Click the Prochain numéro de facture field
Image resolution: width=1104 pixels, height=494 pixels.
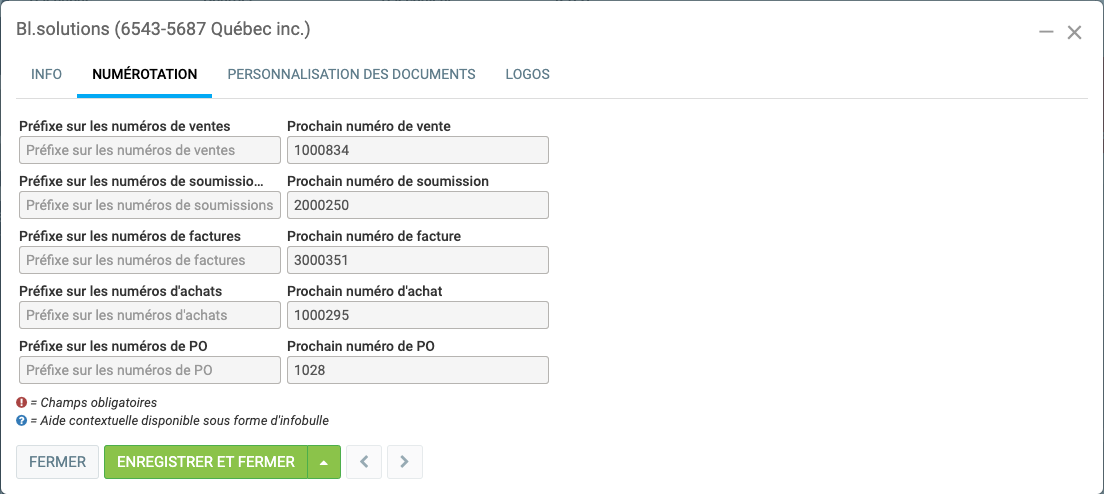[x=418, y=260]
